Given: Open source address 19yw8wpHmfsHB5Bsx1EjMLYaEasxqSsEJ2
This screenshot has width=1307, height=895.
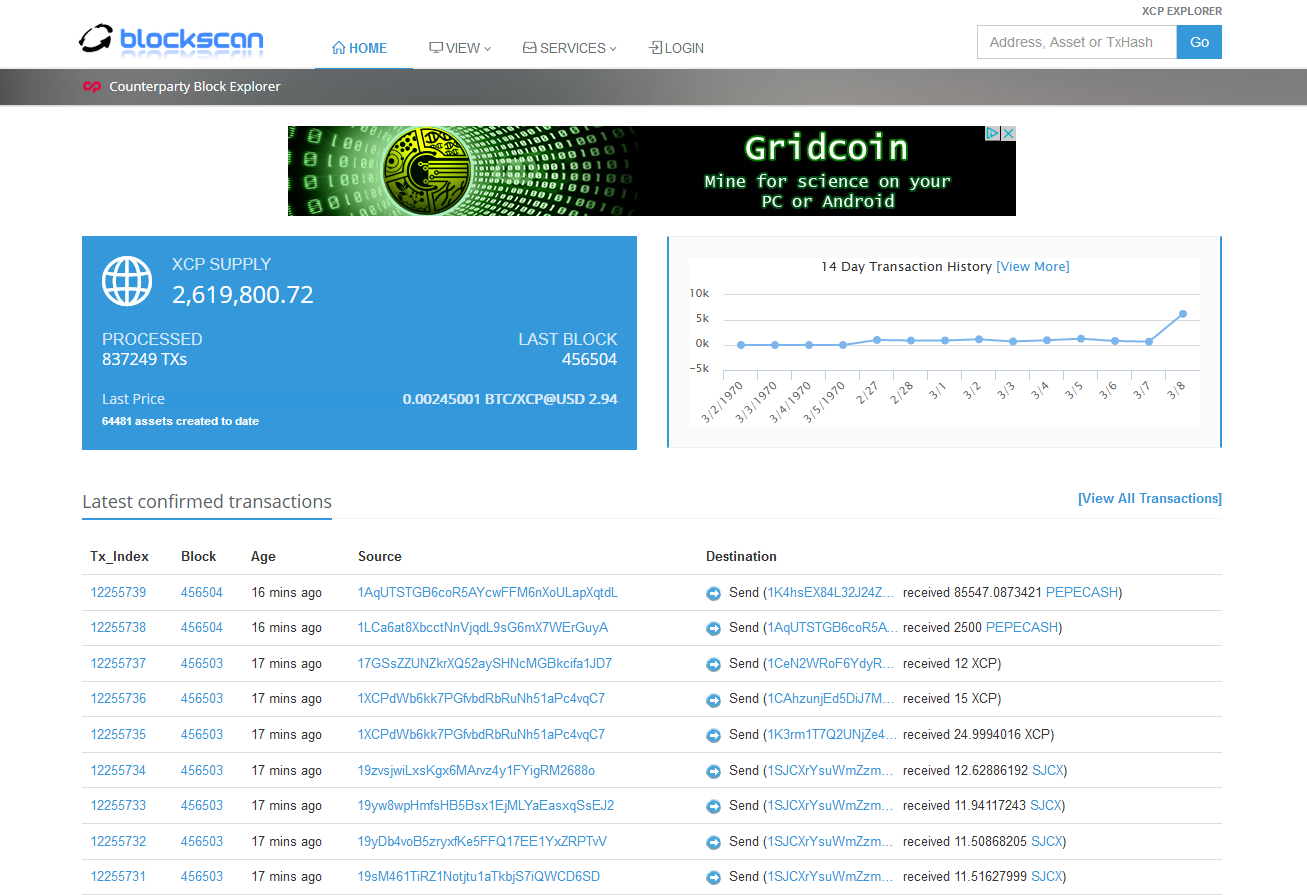Looking at the screenshot, I should click(x=486, y=805).
